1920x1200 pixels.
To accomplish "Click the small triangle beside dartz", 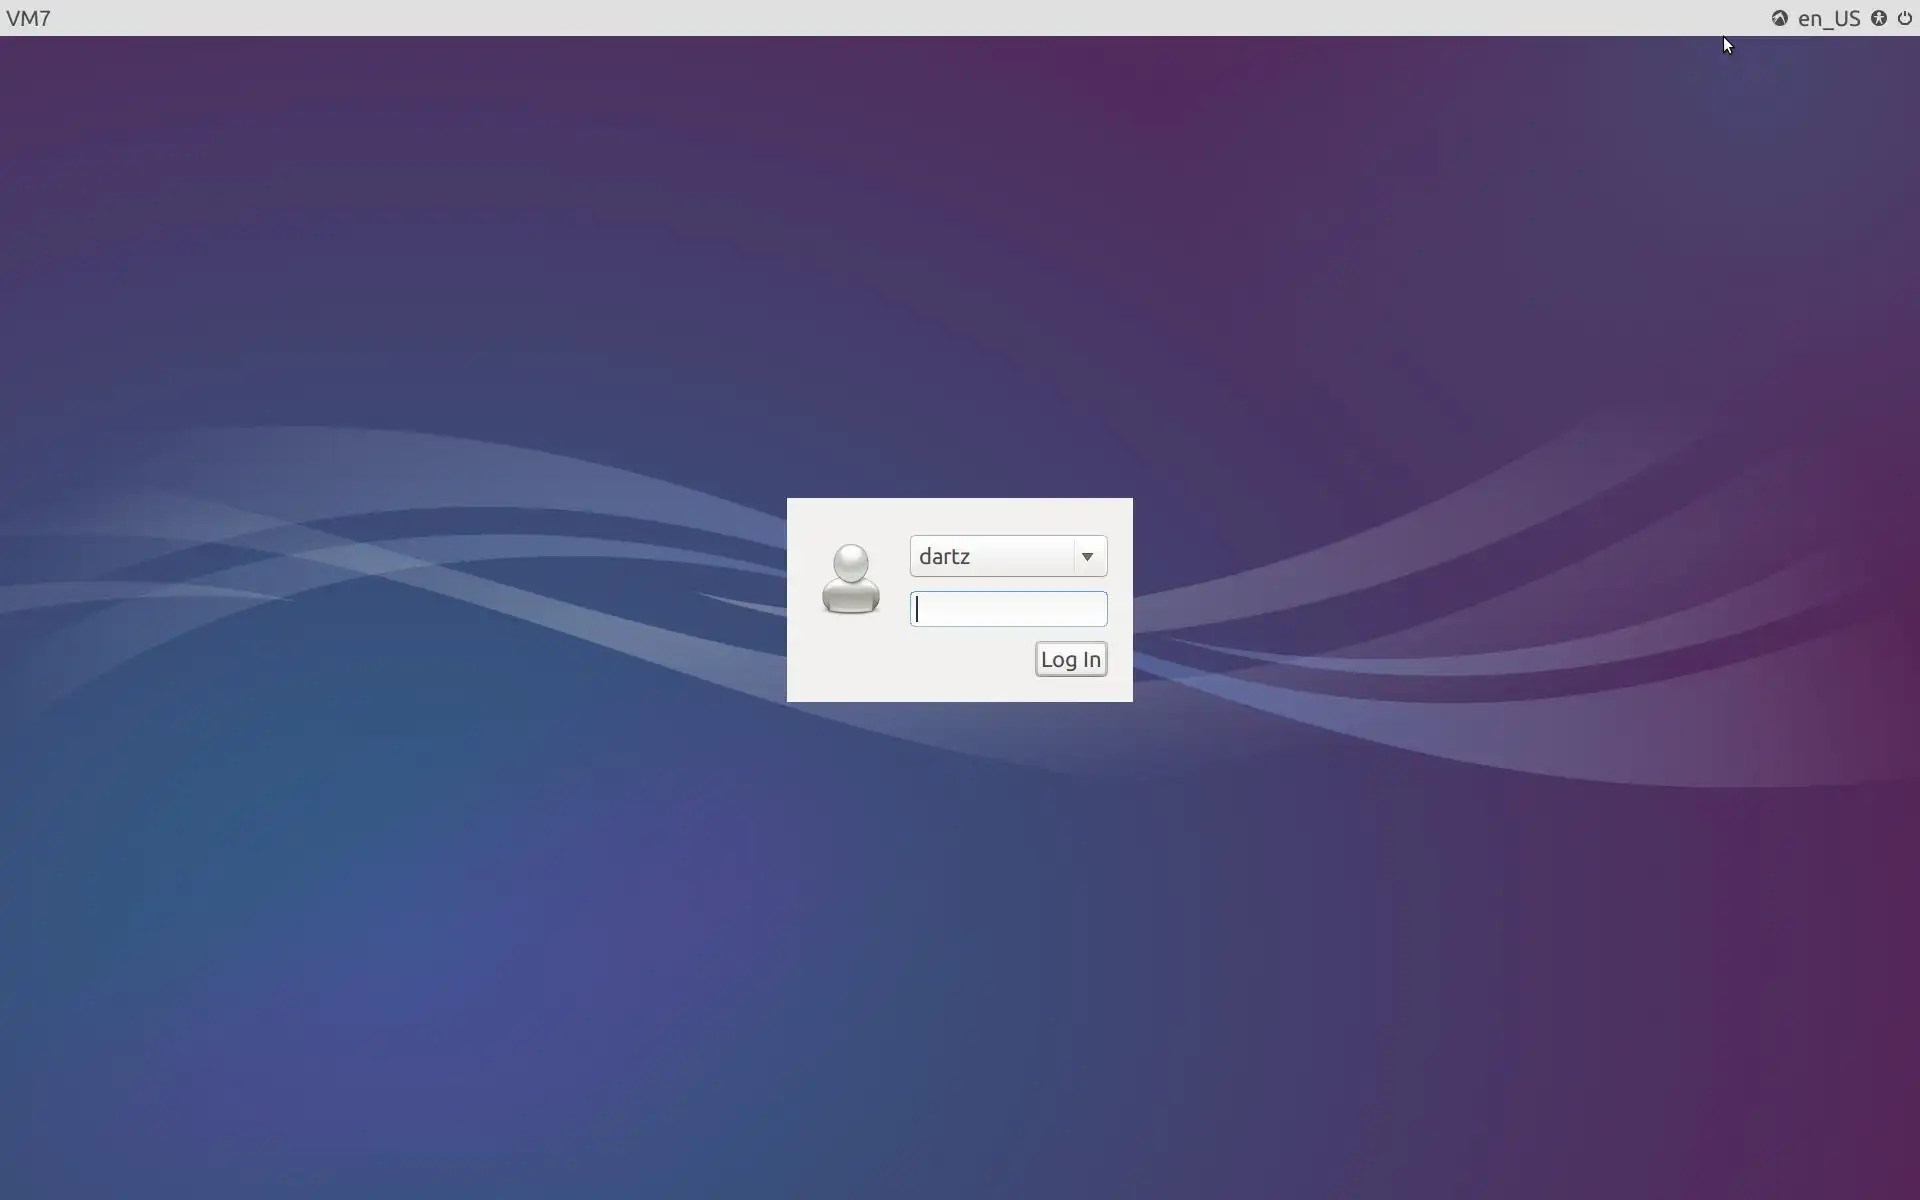I will 1087,556.
